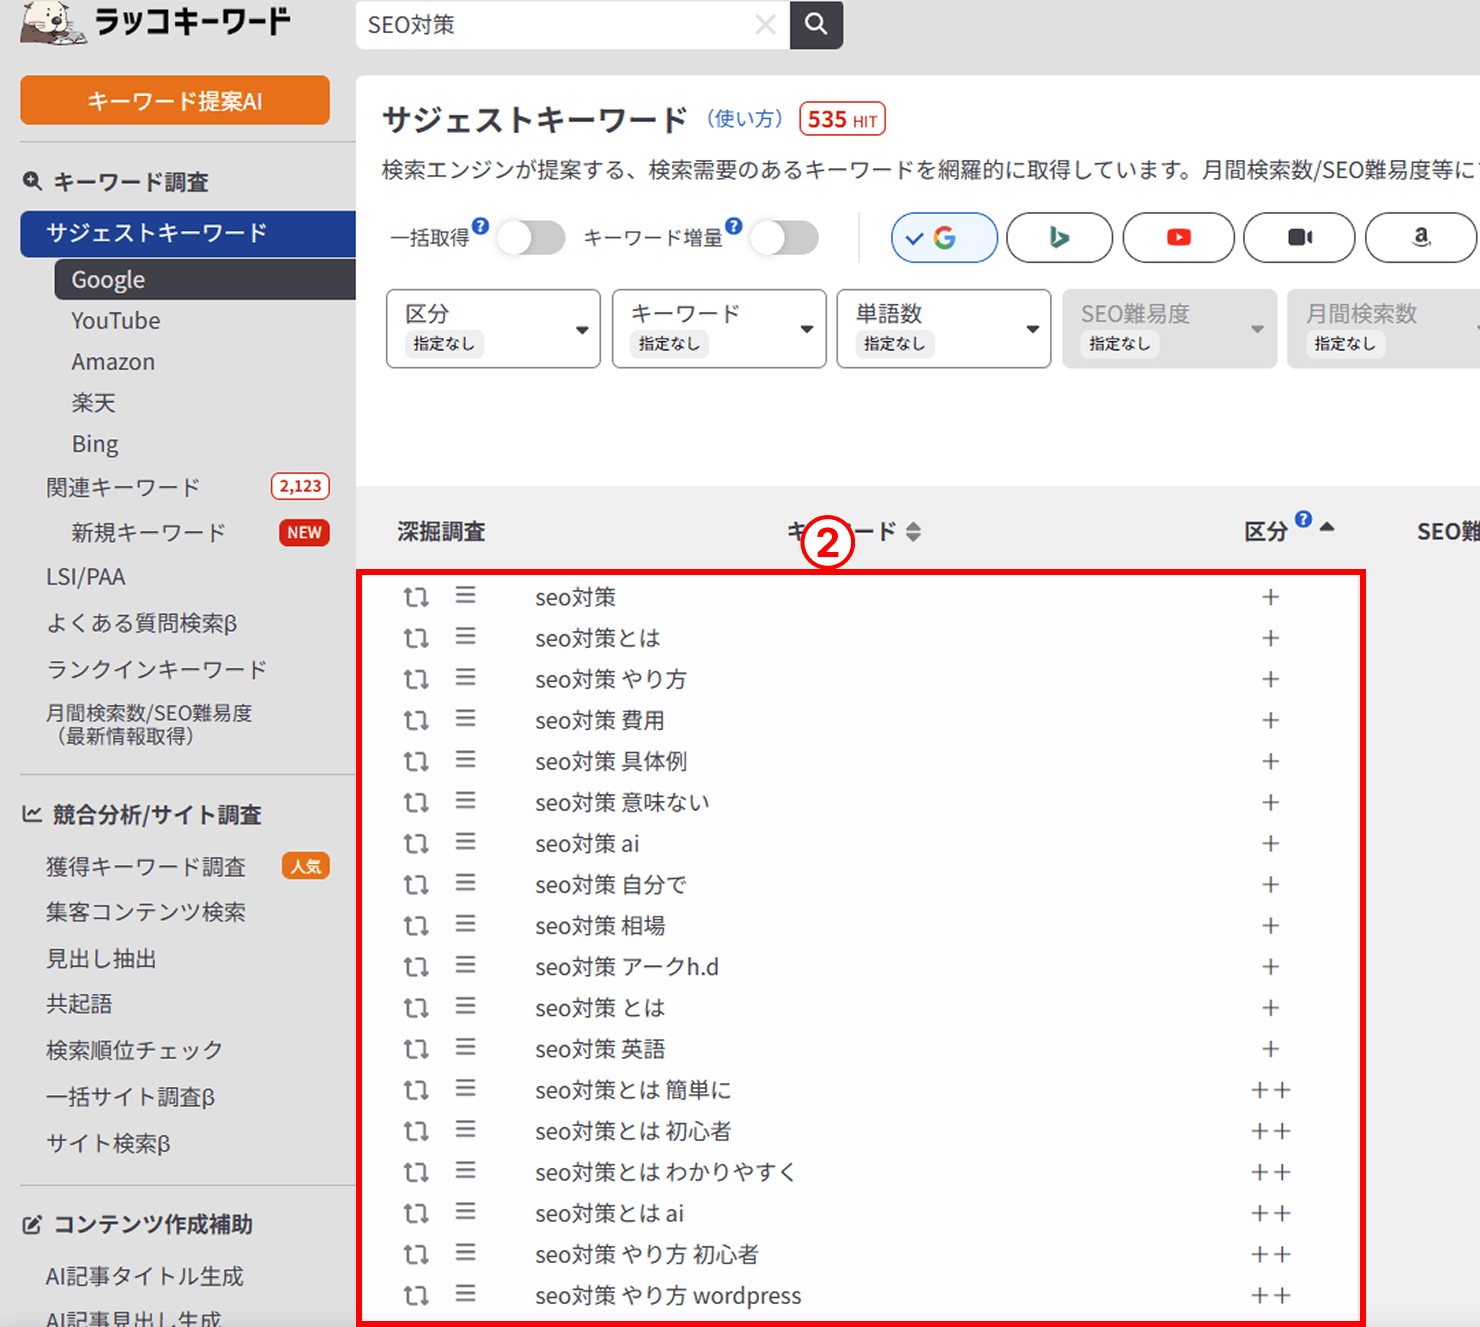This screenshot has width=1480, height=1327.
Task: Click re-search icon for seo対策 アークh.d row
Action: [416, 967]
